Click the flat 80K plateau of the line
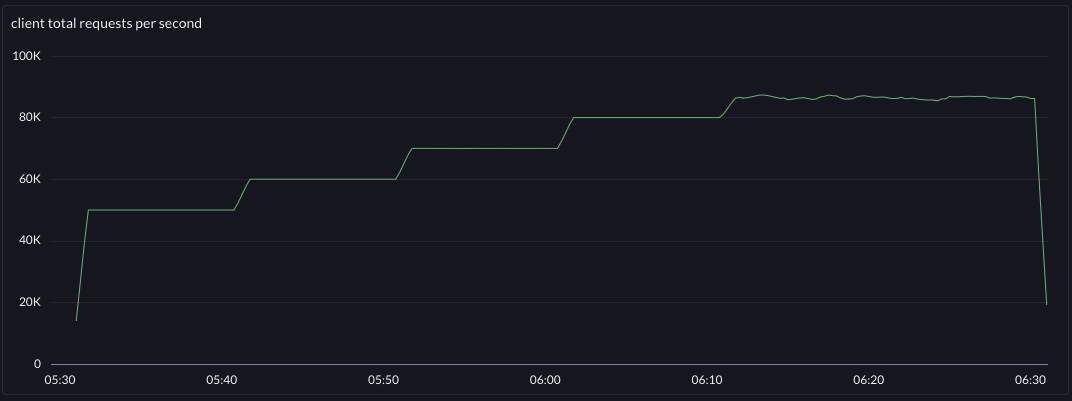Viewport: 1072px width, 401px height. (x=647, y=117)
